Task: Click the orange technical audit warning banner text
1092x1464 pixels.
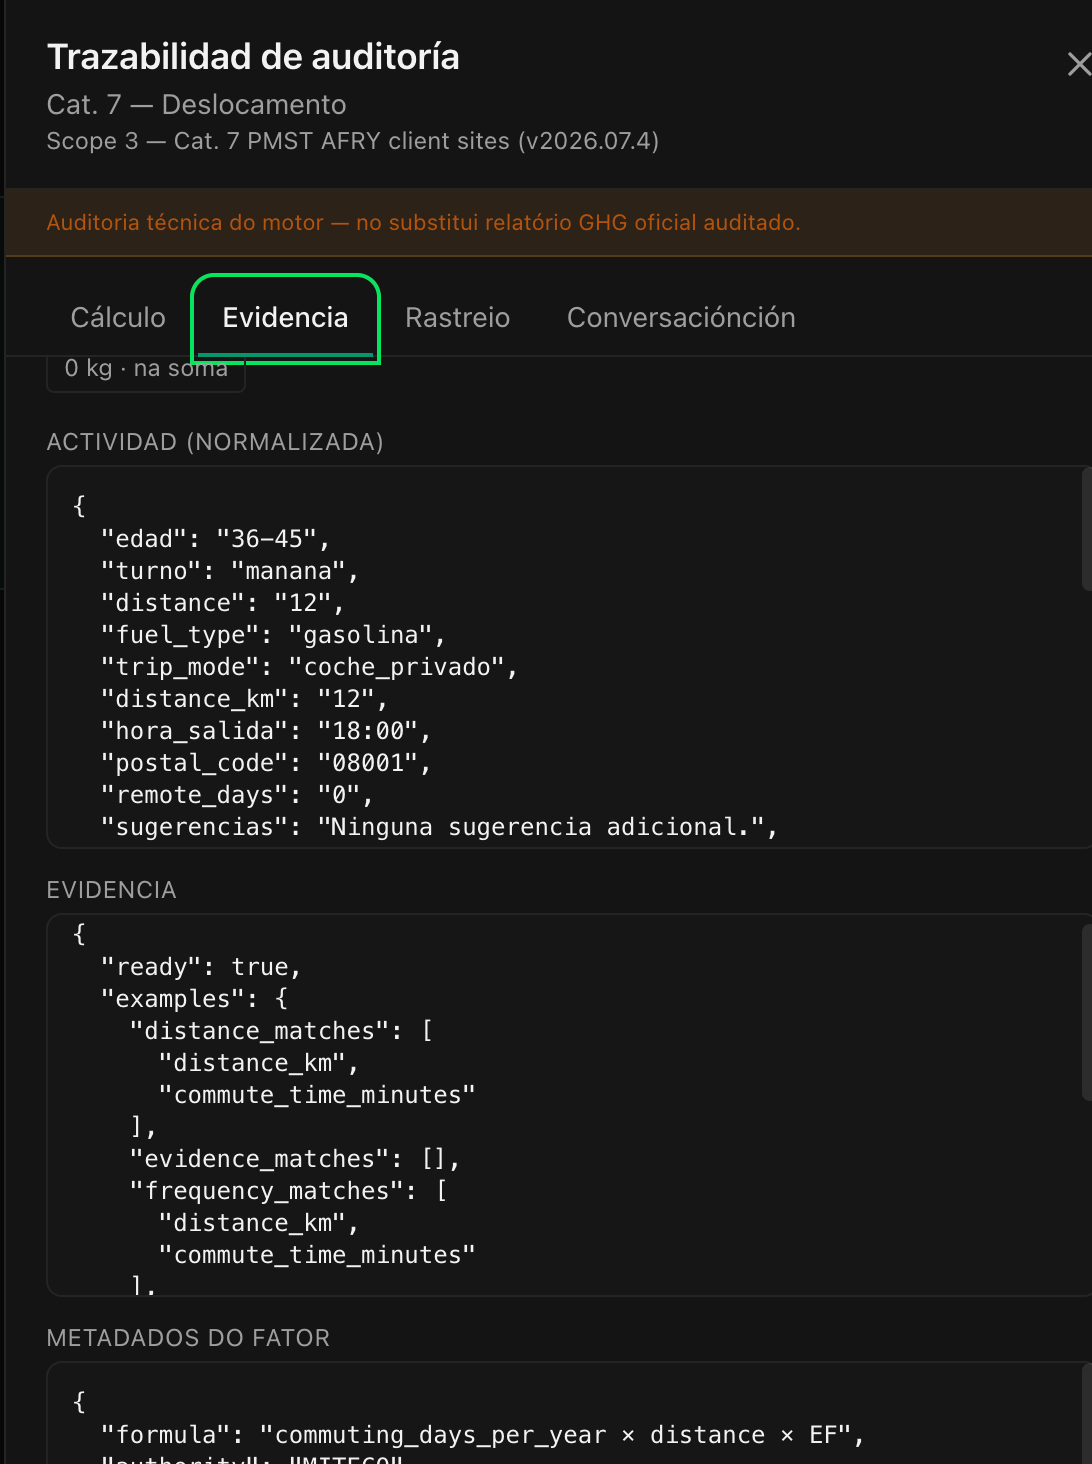Action: click(423, 223)
